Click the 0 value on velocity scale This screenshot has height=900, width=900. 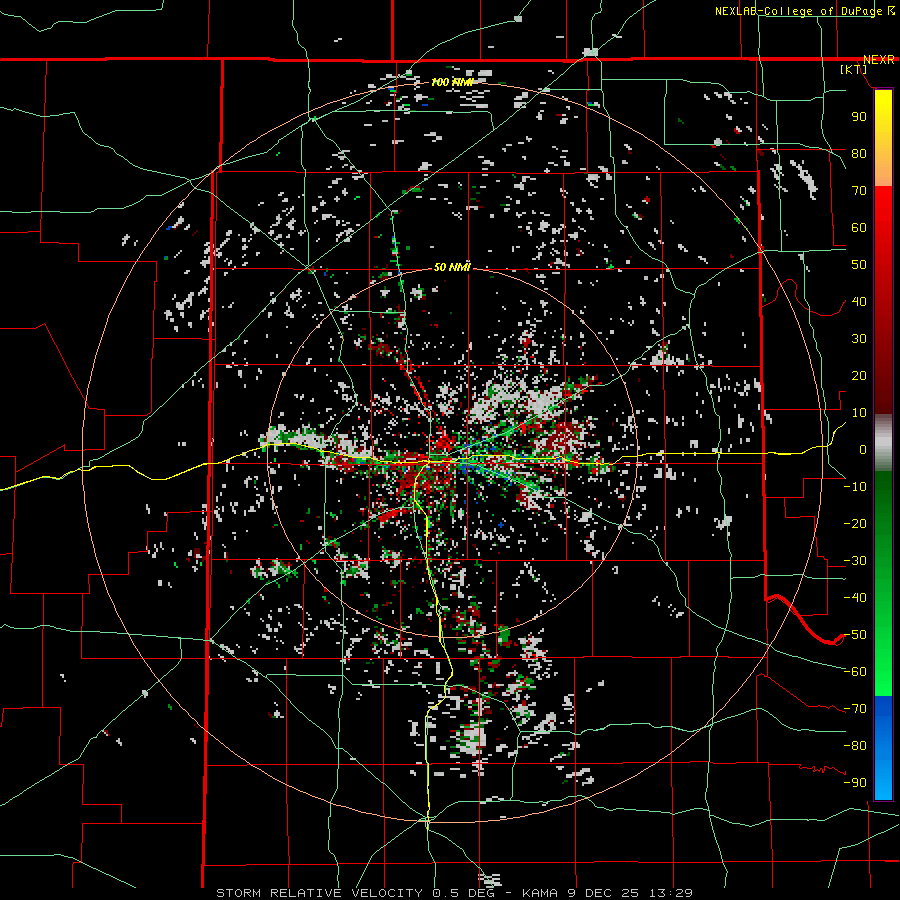pos(863,450)
